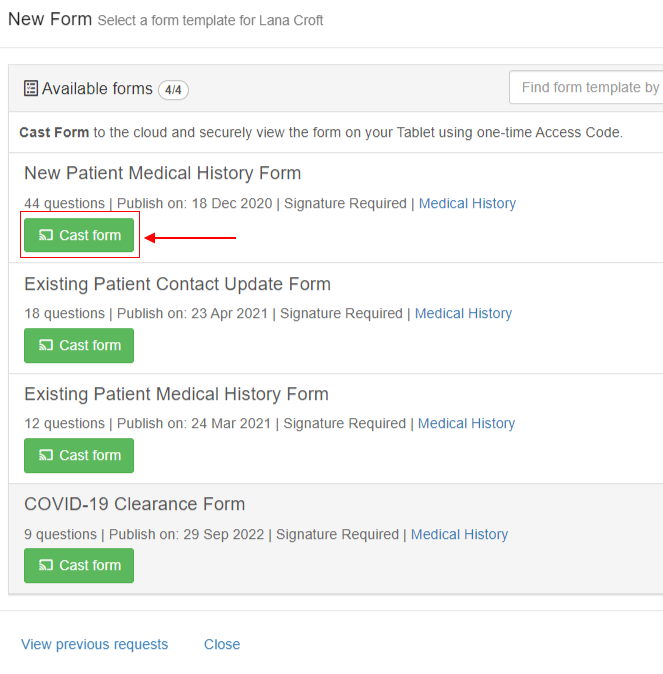This screenshot has height=674, width=663.
Task: Open Medical History link under New Patient form
Action: point(467,203)
